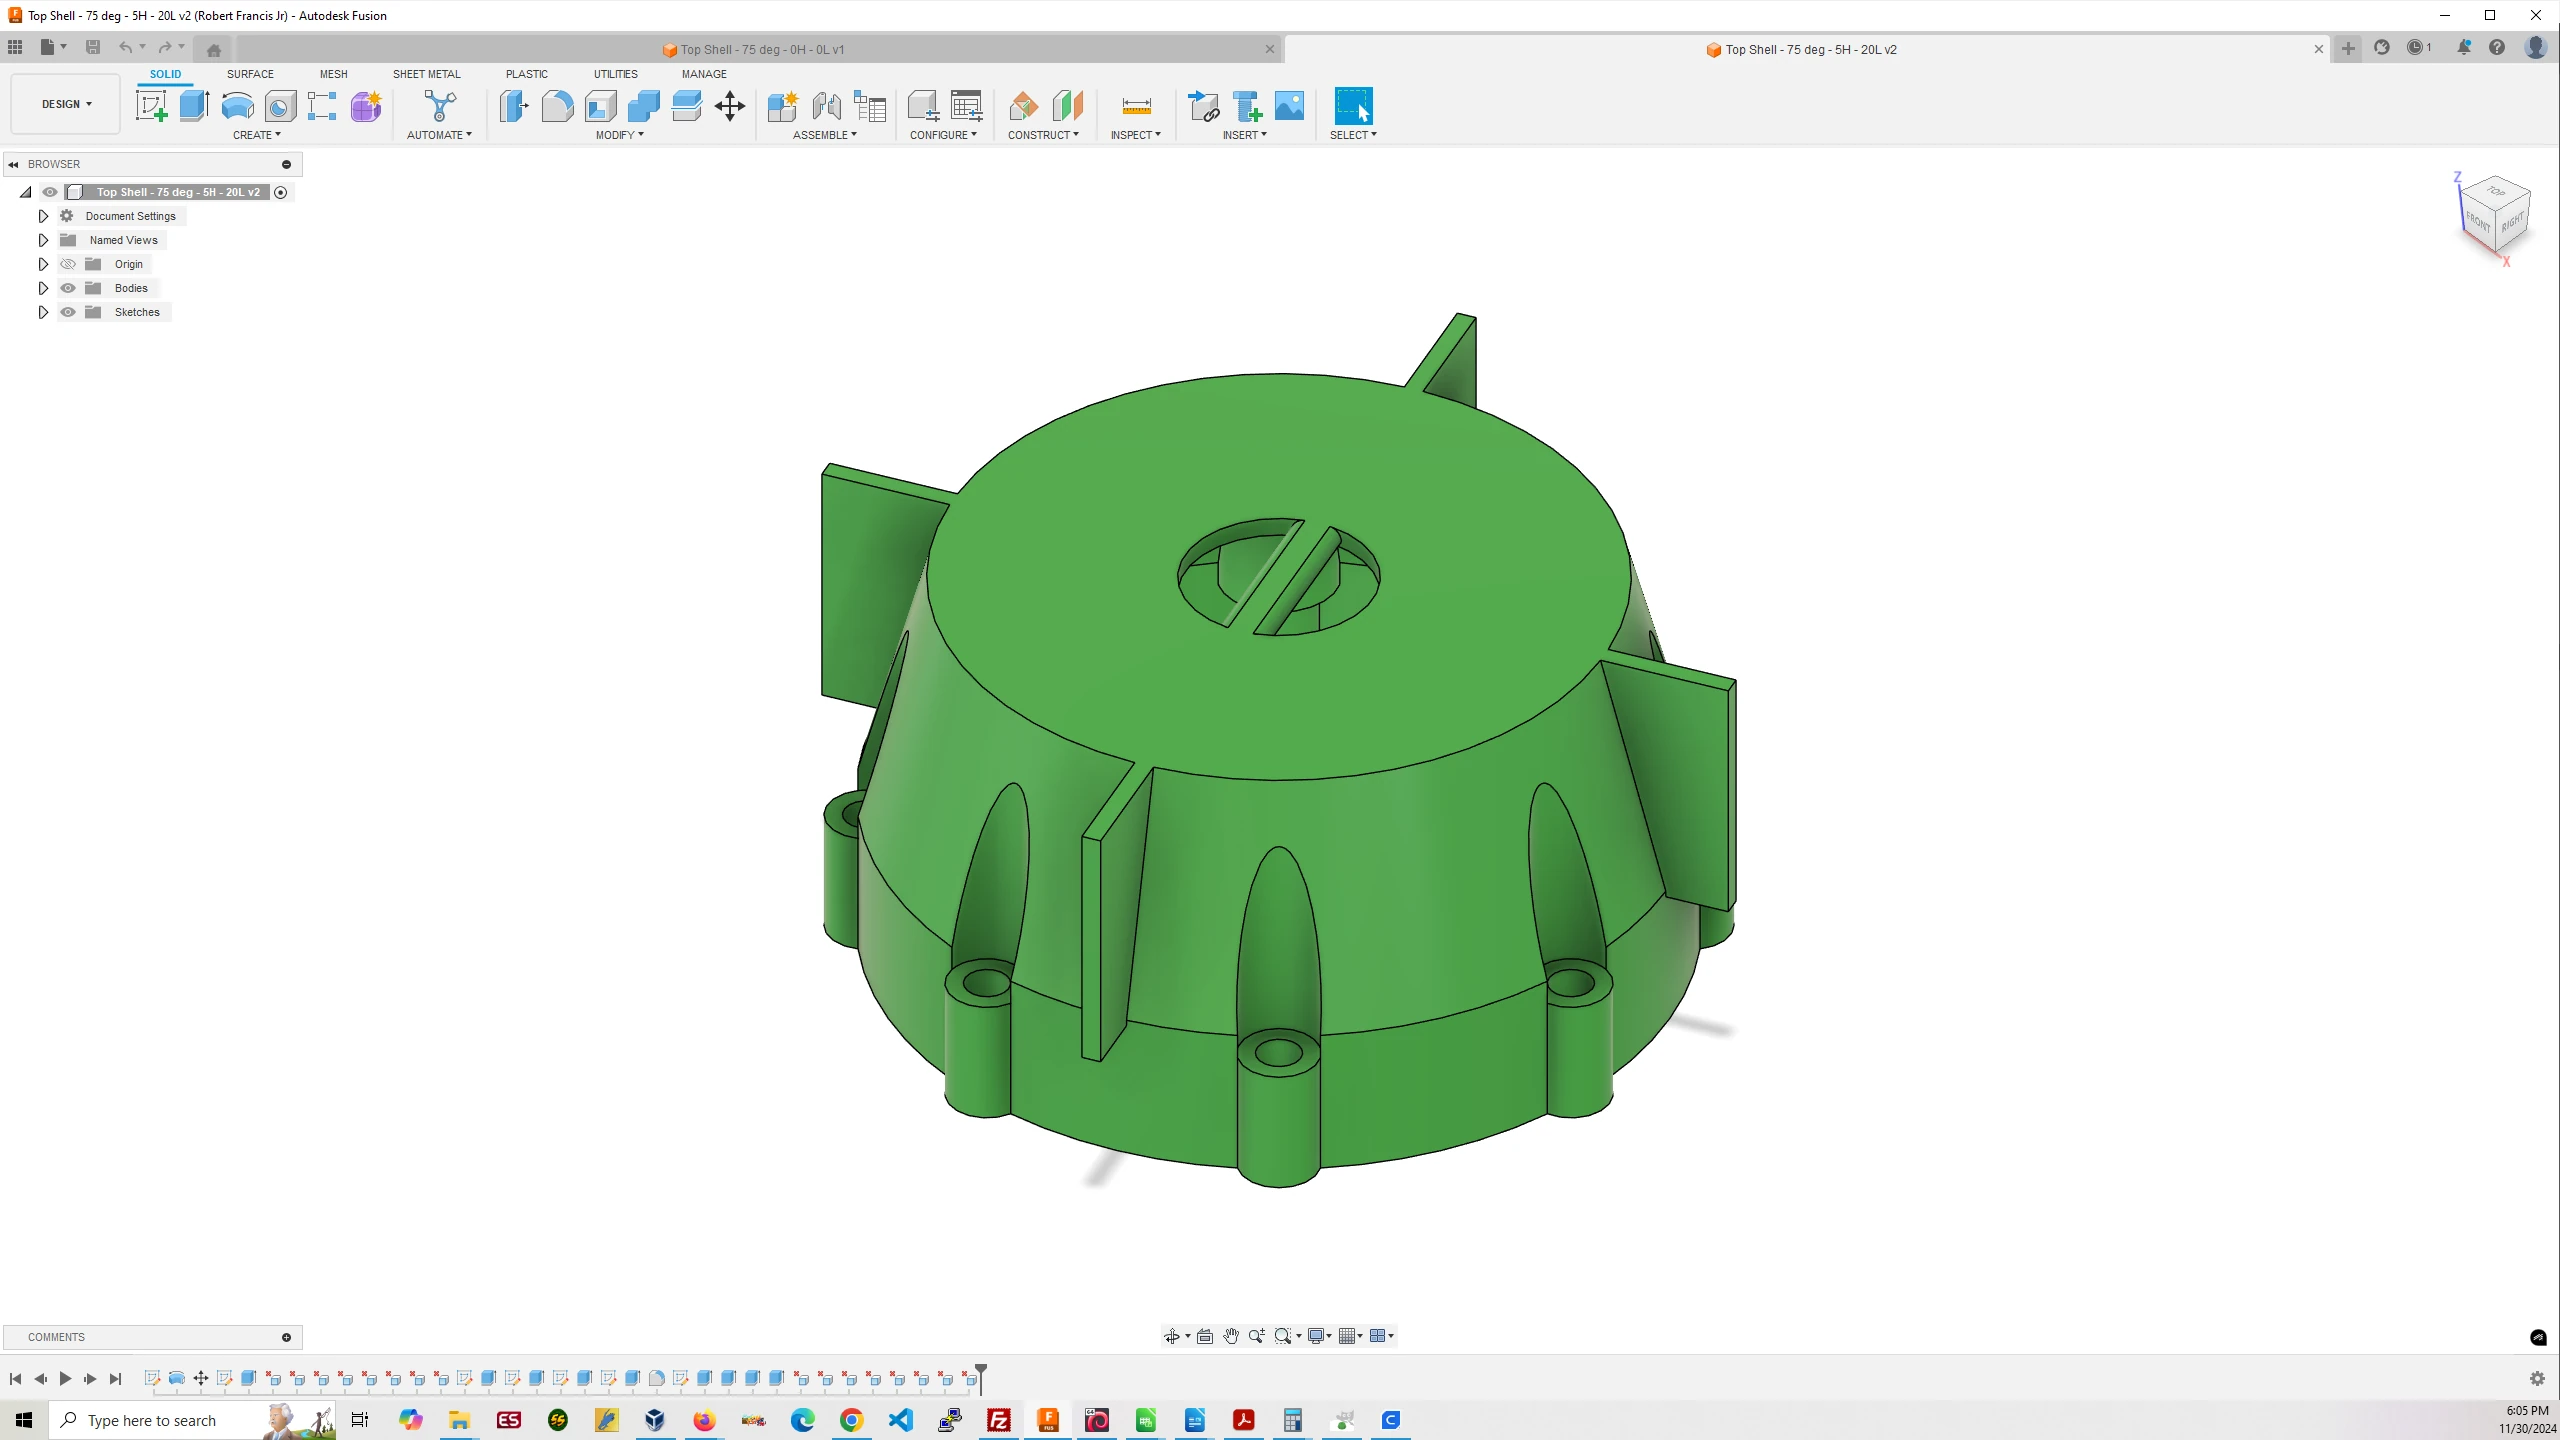Expand the Origin folder

click(x=43, y=264)
